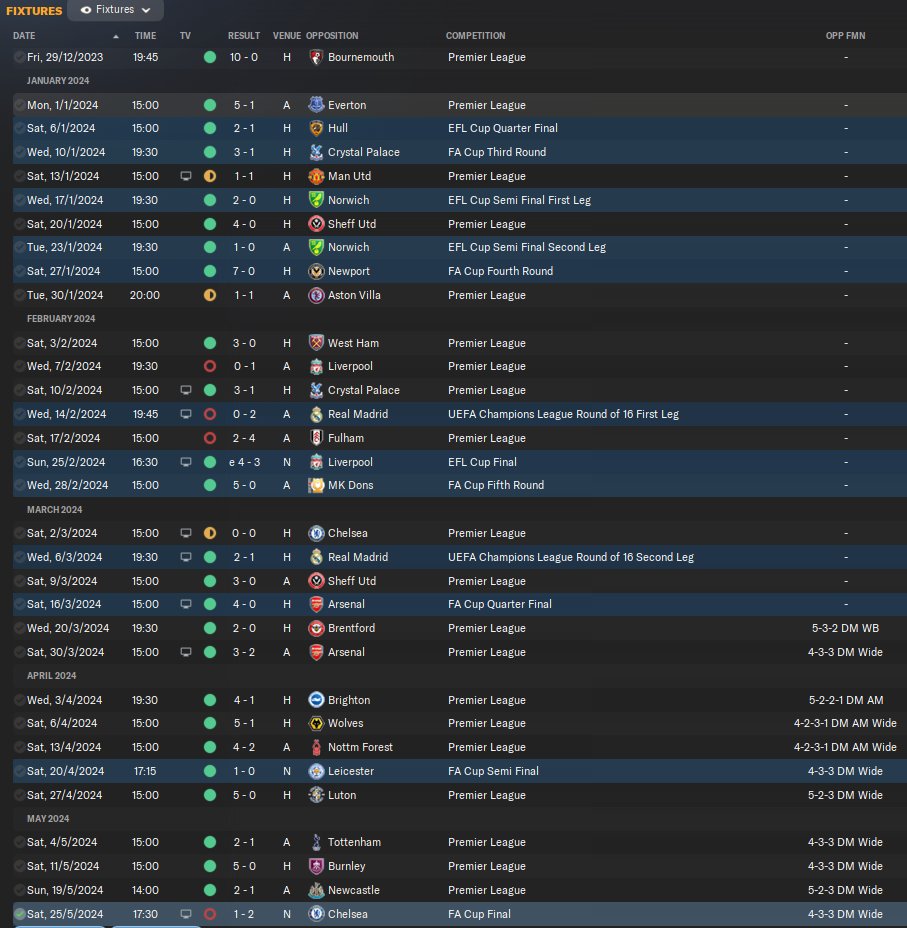Click the FIXTURES panel title
The height and width of the screenshot is (928, 907).
[x=34, y=11]
